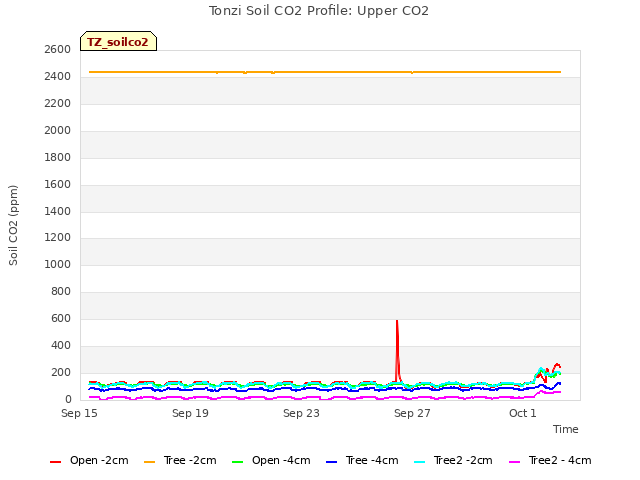Click the red Open -2cm legend swatch
This screenshot has width=640, height=480.
click(x=55, y=462)
